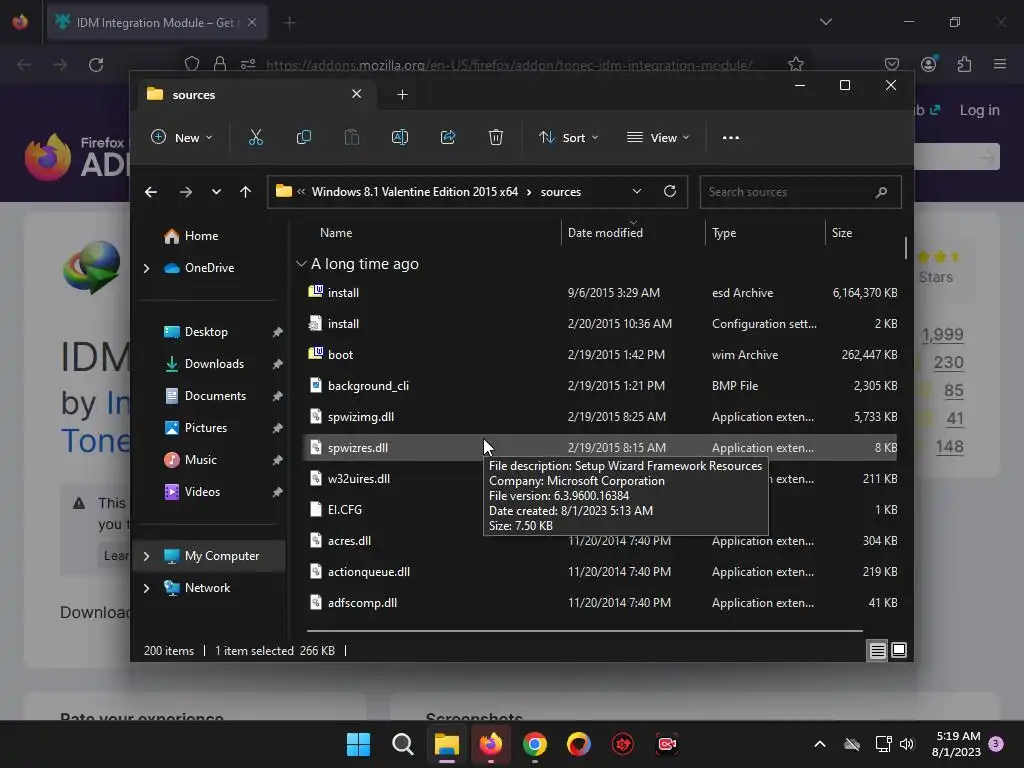Switch to details view layout icon
The image size is (1024, 768).
pyautogui.click(x=878, y=650)
